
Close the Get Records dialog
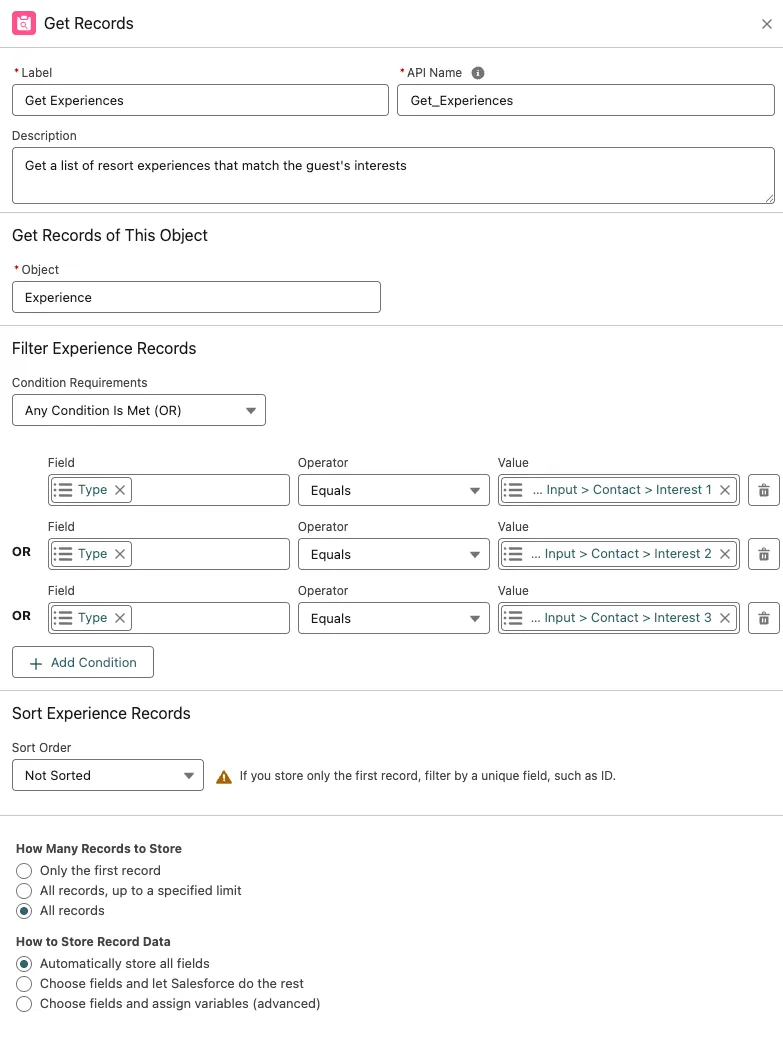767,24
